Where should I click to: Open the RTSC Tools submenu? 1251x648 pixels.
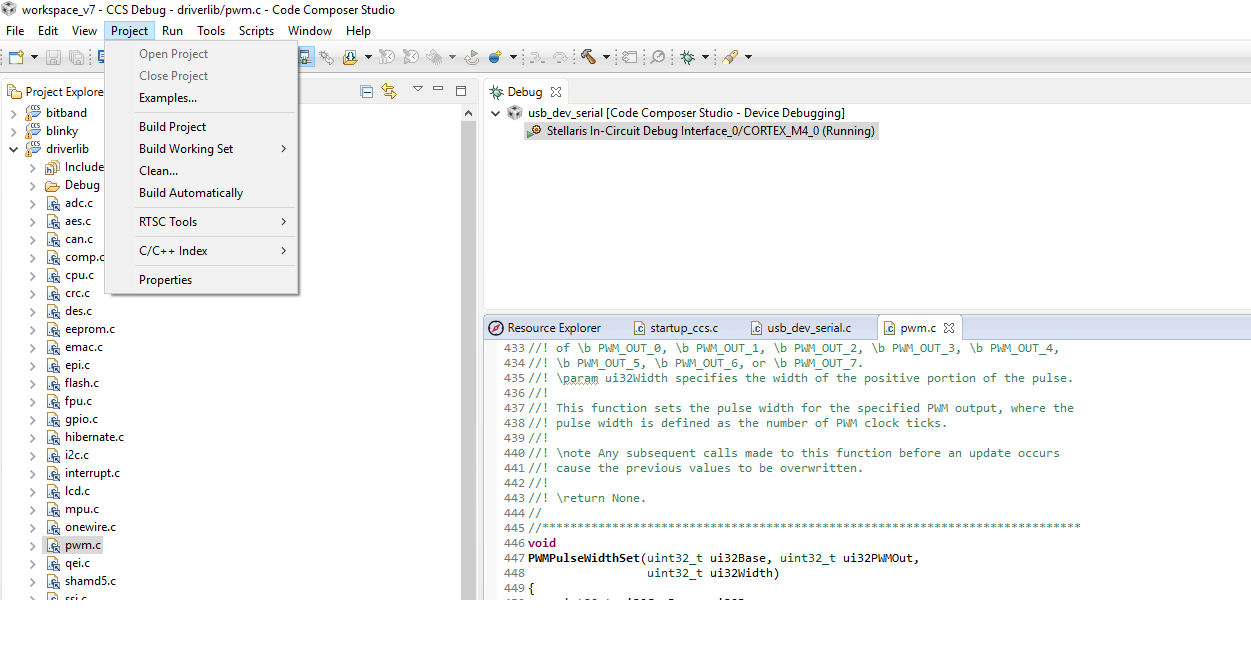pyautogui.click(x=201, y=222)
